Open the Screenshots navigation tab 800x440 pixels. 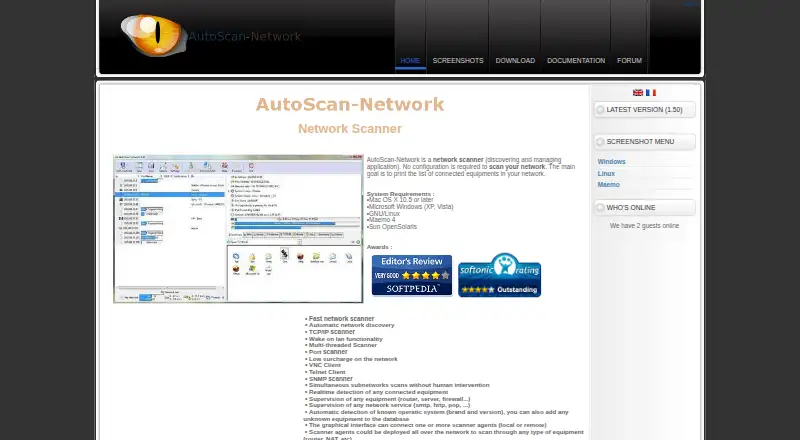tap(458, 60)
